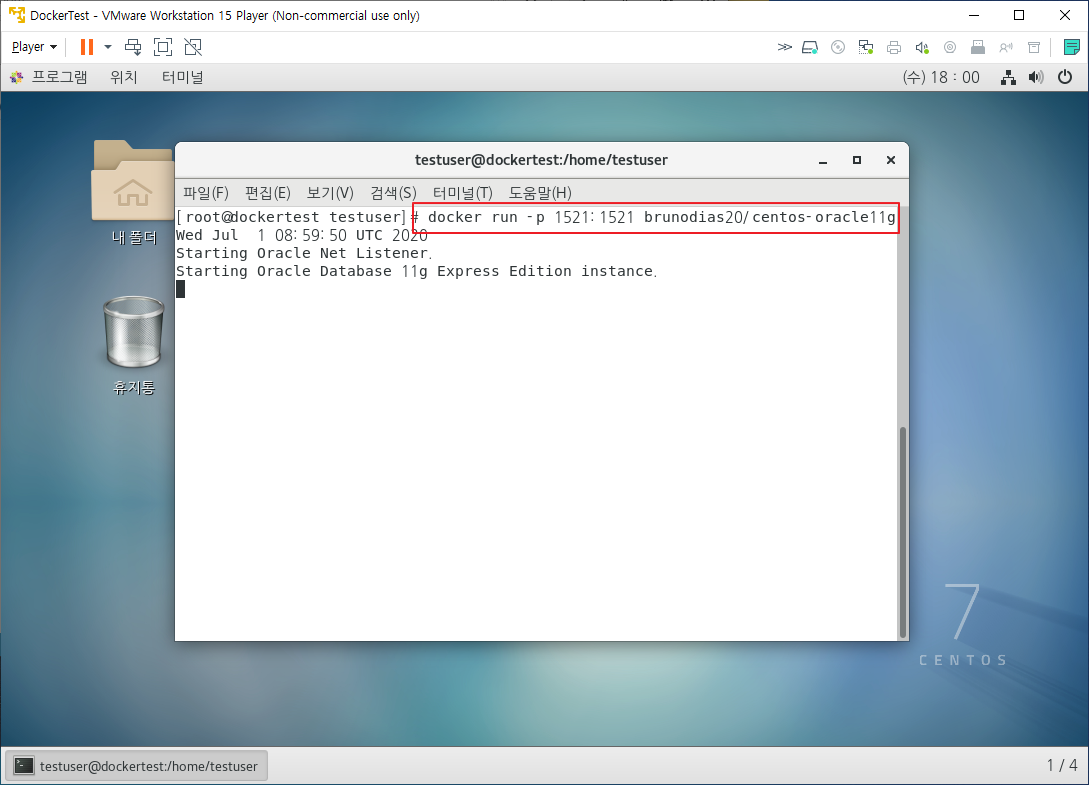
Task: Click the power button icon in top panel
Action: 1065,77
